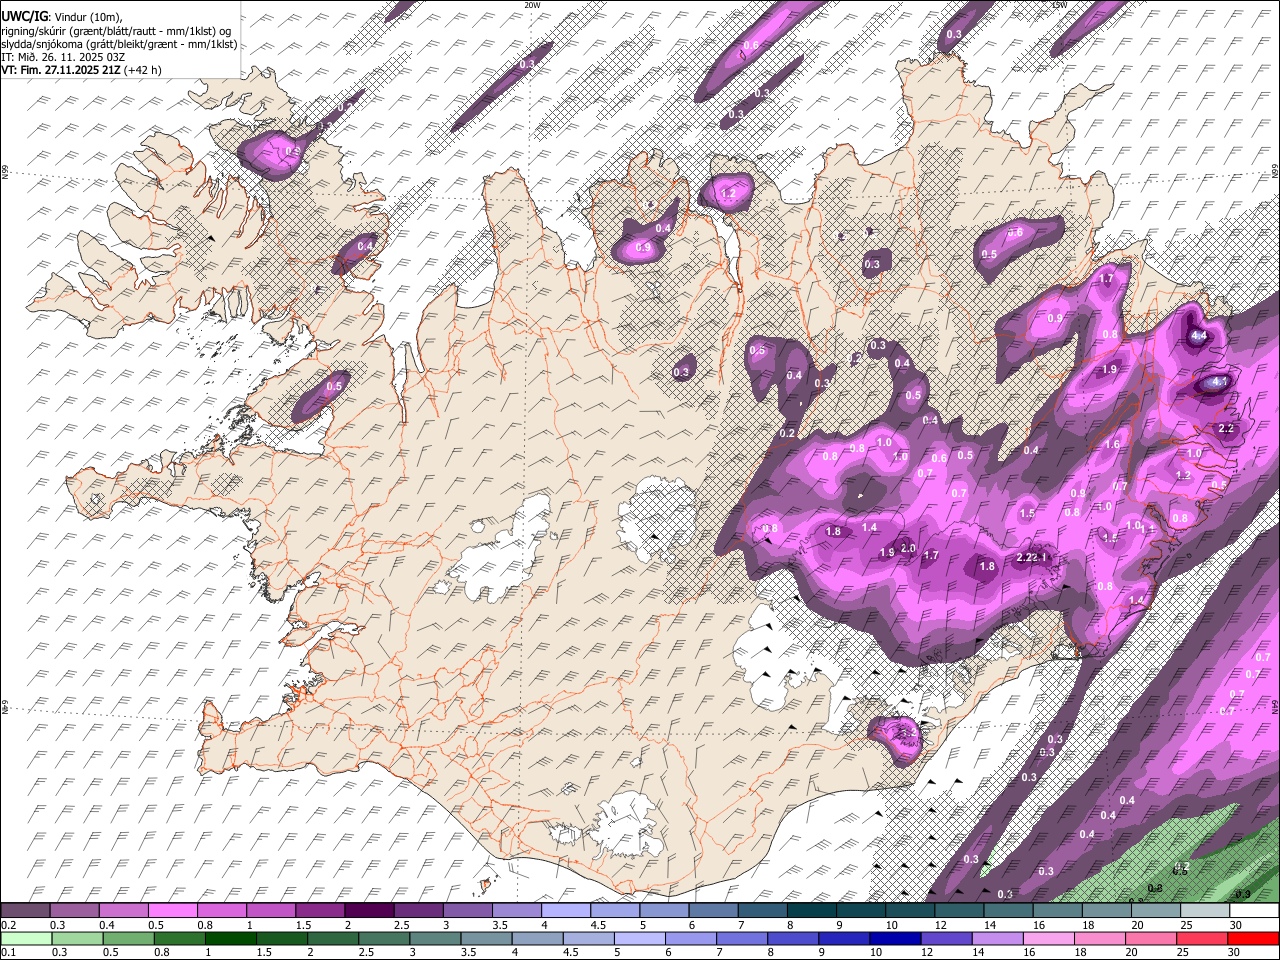1280x960 pixels.
Task: Click the "rigning/skúrir (grænt/blátt/rautt - mm/1klst) og" line
Action: (116, 30)
